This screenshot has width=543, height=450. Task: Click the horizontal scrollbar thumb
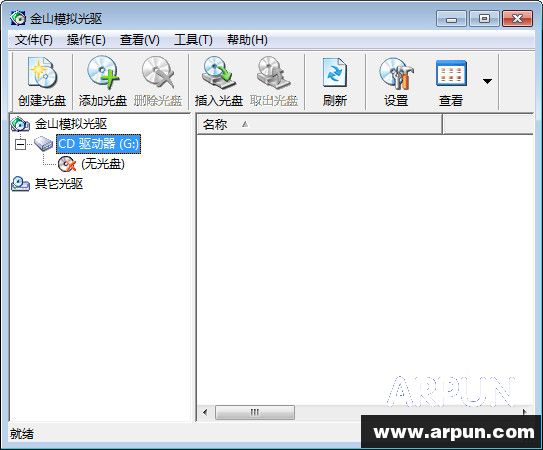(255, 412)
